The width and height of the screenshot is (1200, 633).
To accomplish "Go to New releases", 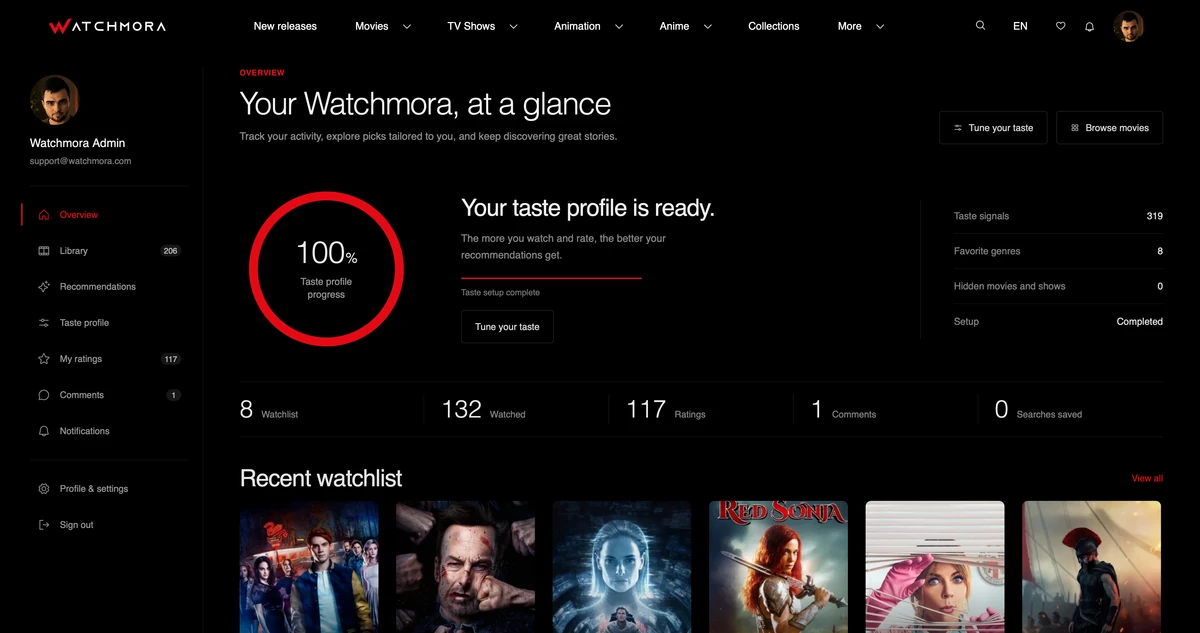I will click(285, 26).
